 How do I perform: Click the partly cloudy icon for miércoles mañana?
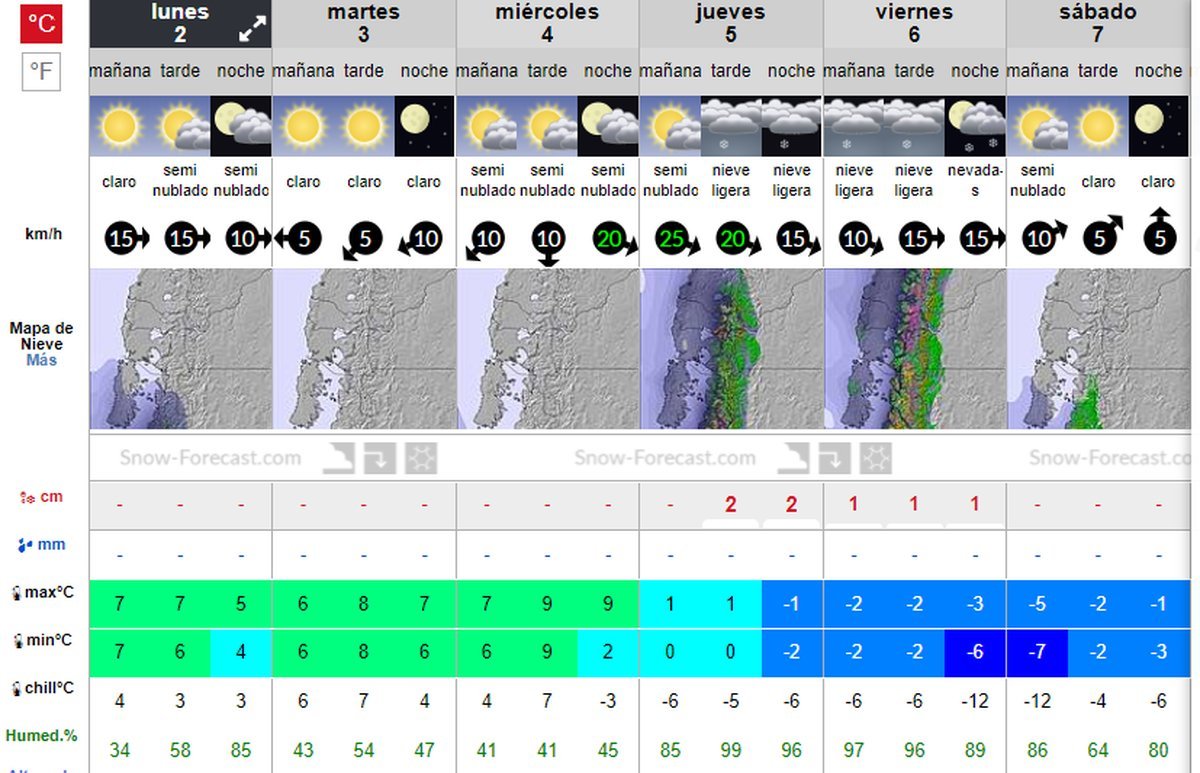click(486, 126)
